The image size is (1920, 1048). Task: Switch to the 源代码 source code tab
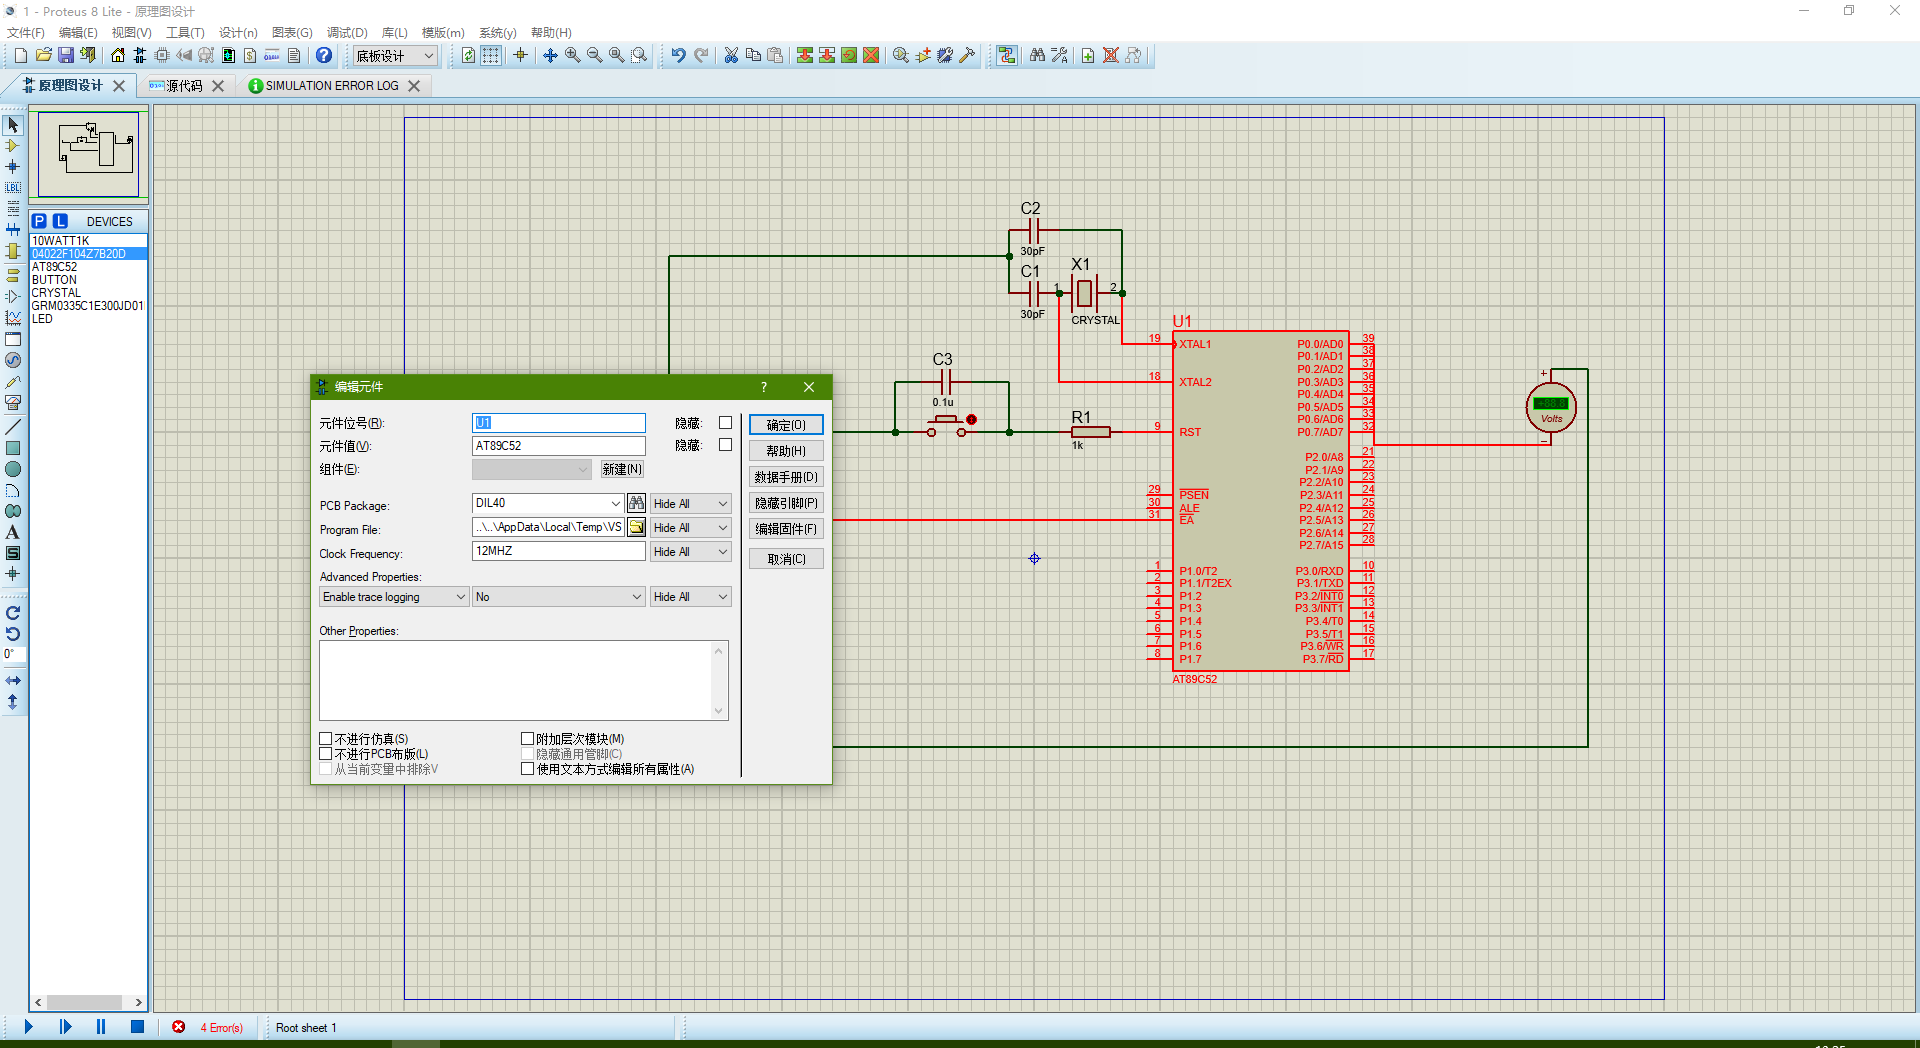[x=183, y=86]
